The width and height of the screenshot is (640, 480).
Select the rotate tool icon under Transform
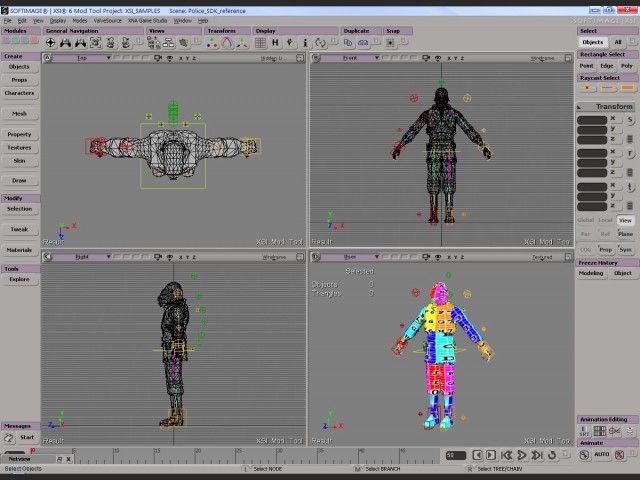(x=227, y=43)
